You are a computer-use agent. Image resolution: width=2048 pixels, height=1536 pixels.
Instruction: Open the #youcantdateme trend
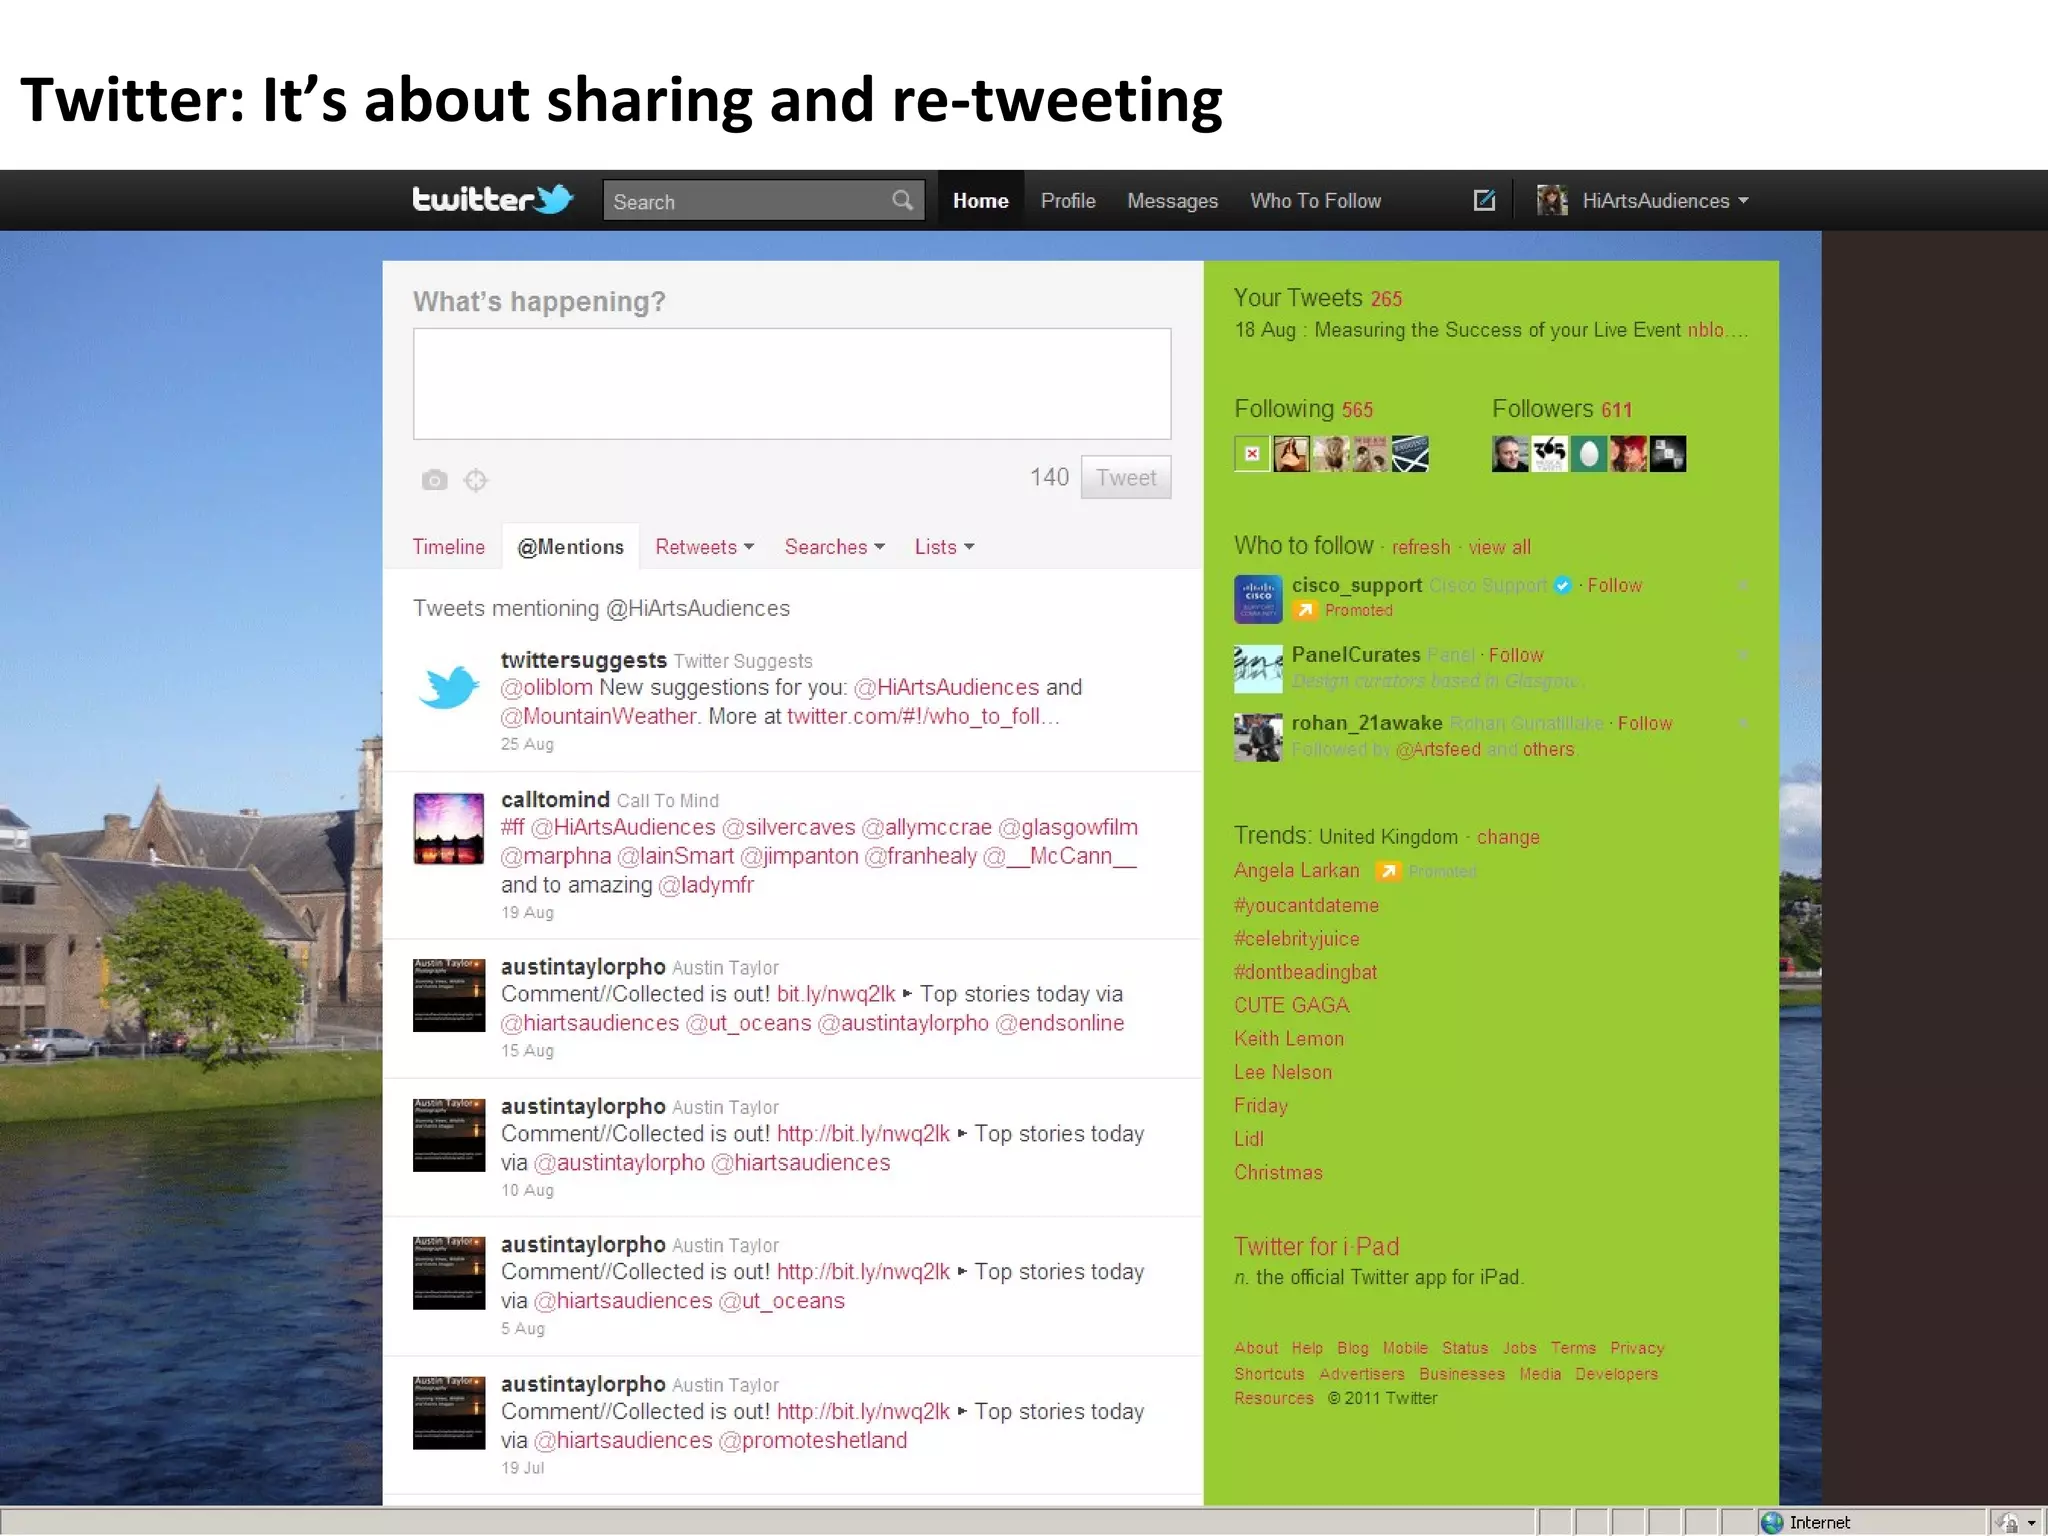(x=1306, y=905)
